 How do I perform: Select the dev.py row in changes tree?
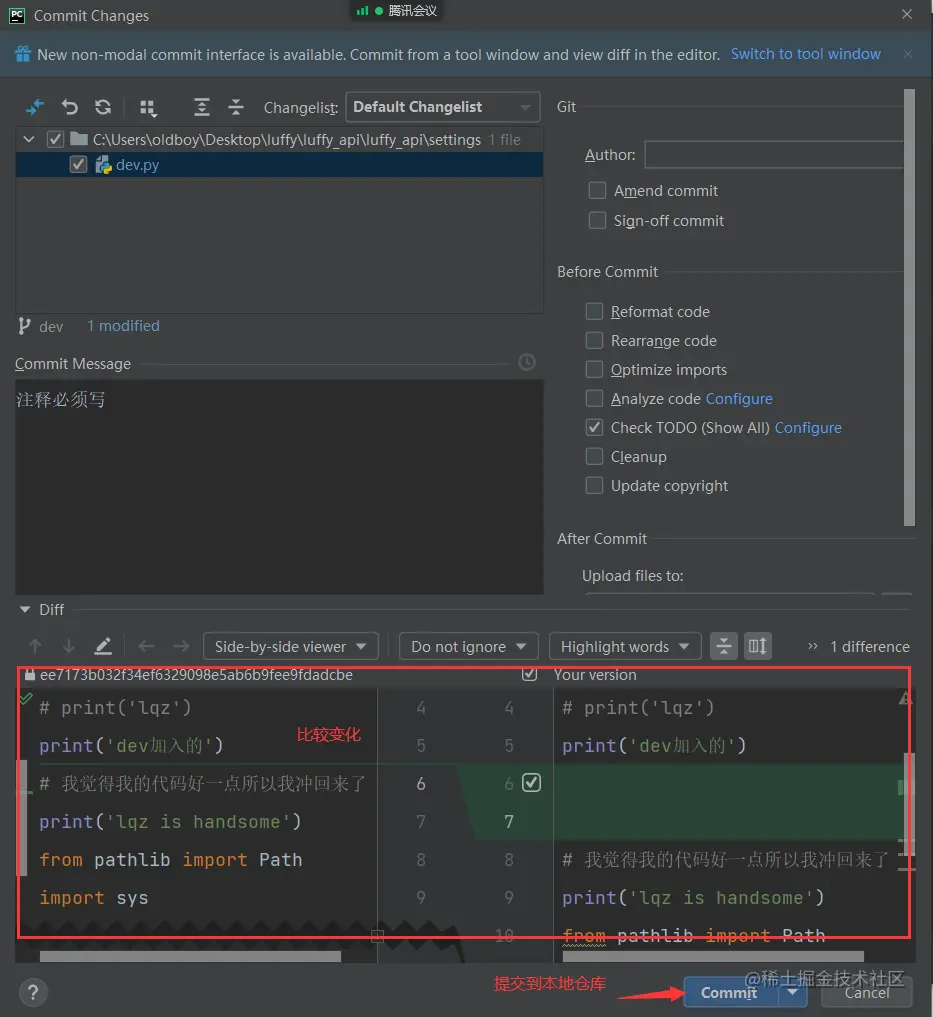279,165
